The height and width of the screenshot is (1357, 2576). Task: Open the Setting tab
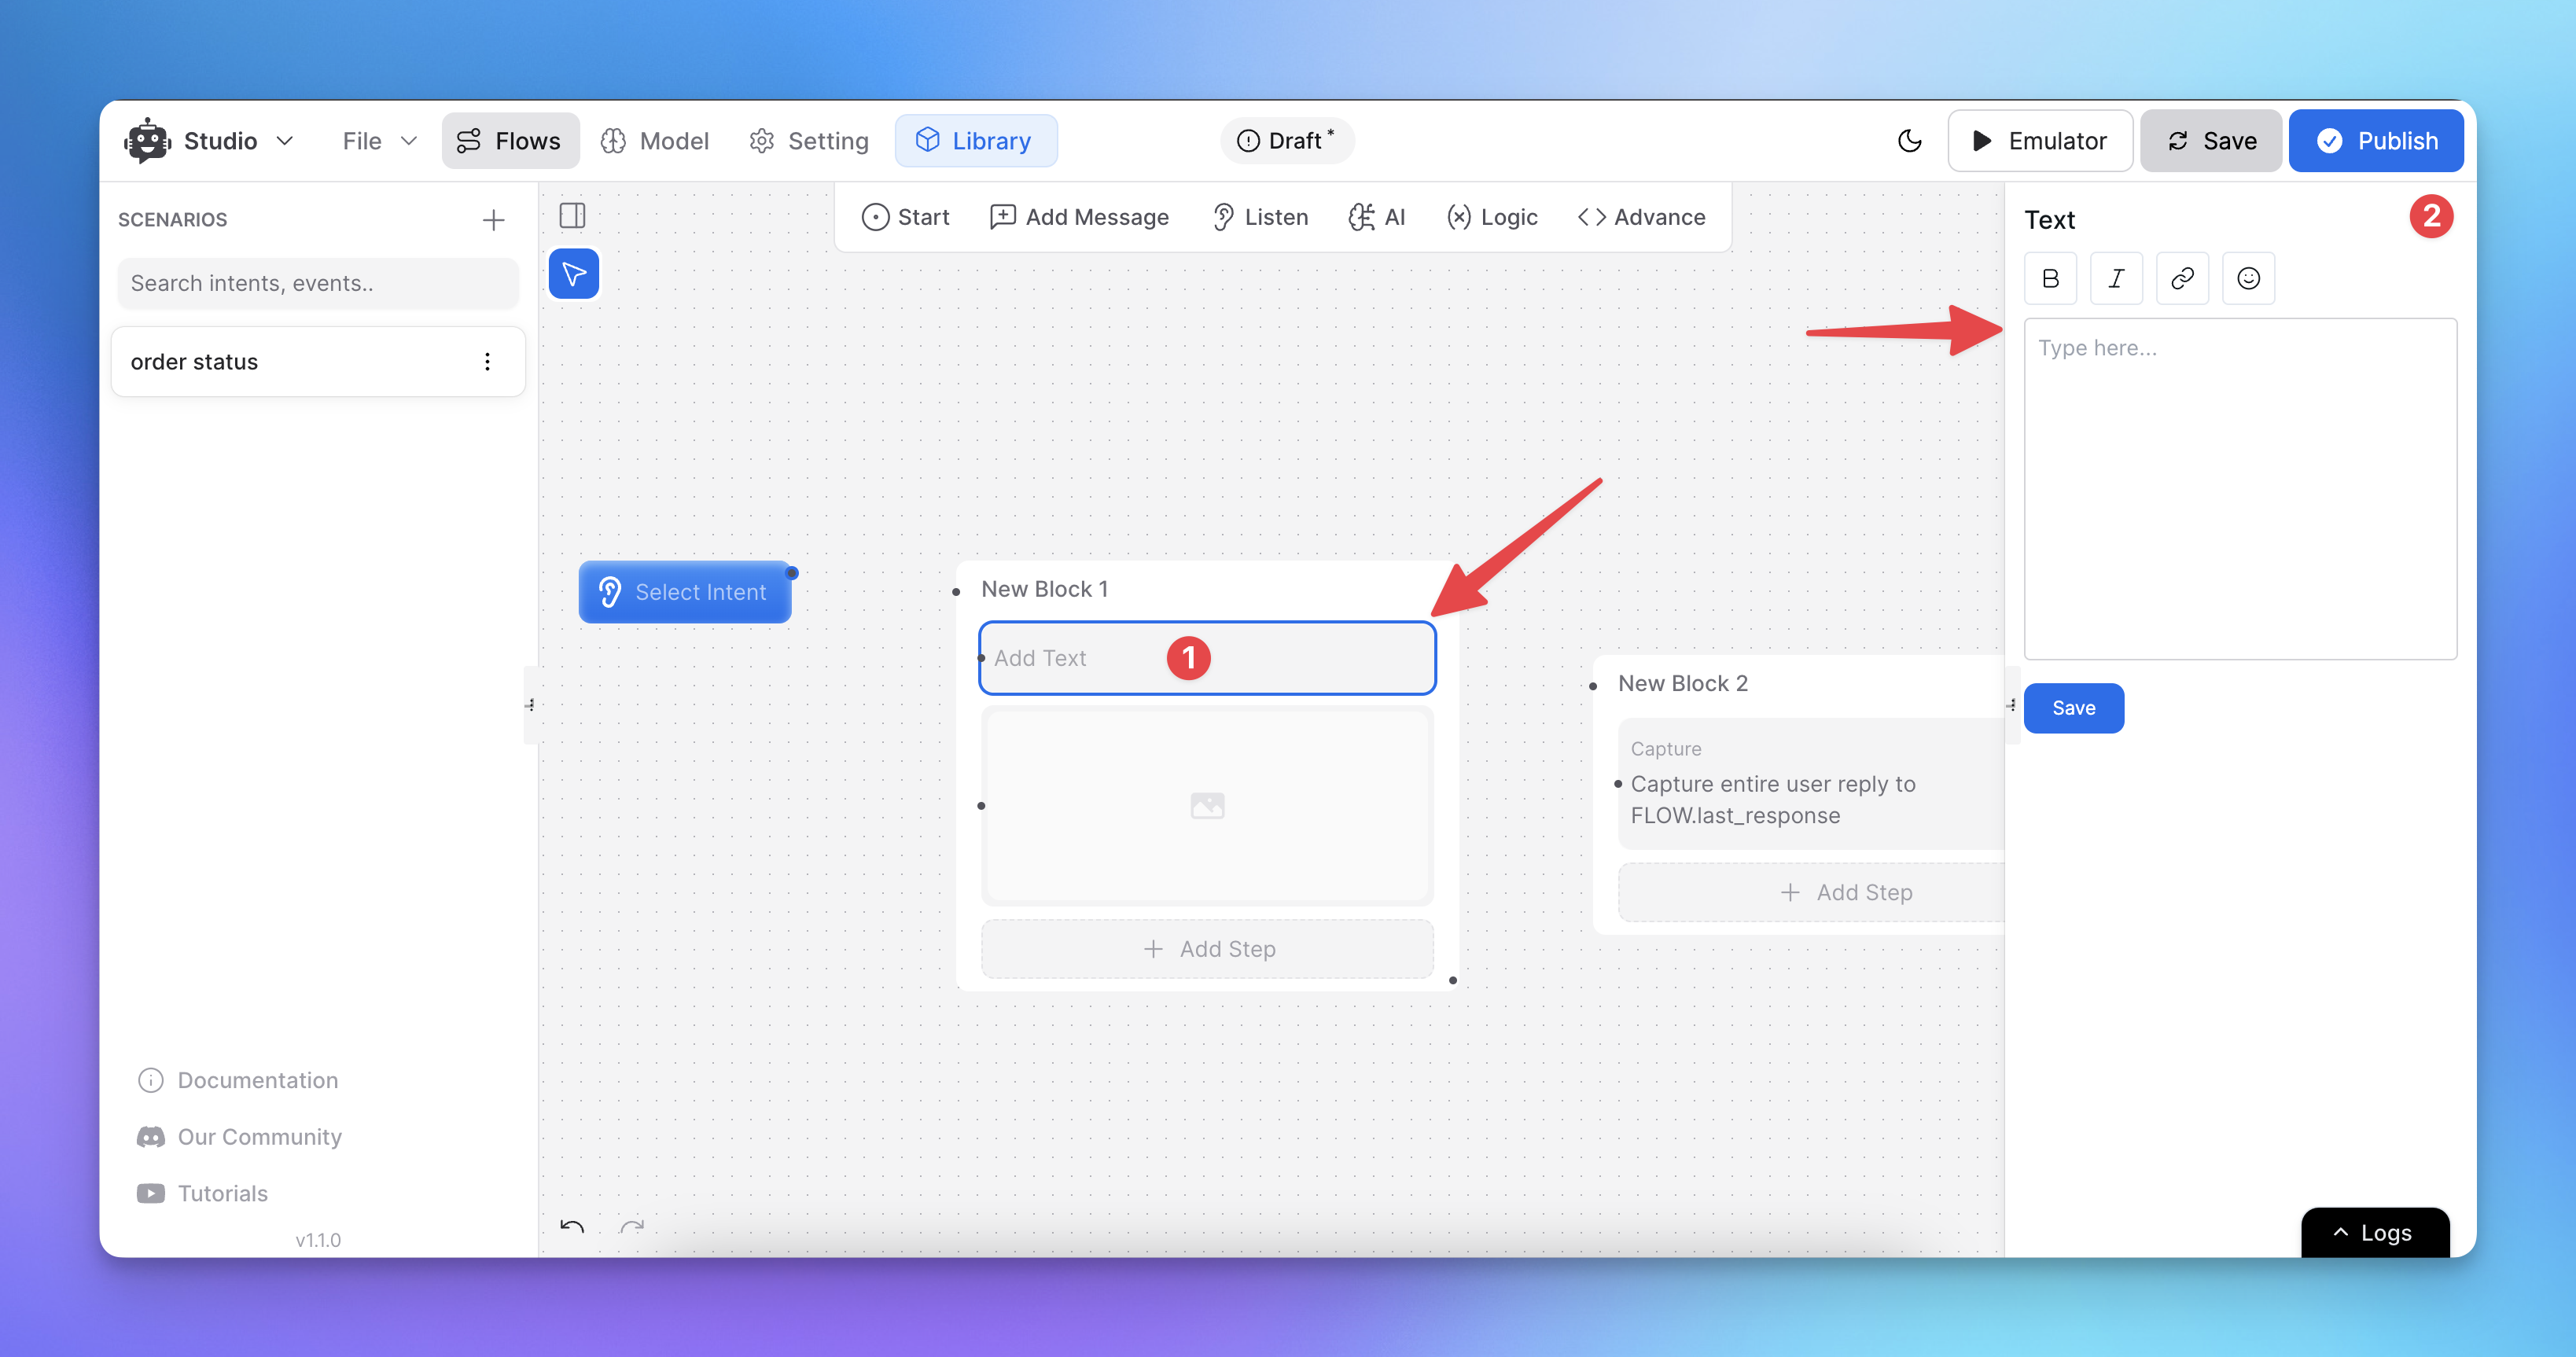809,141
